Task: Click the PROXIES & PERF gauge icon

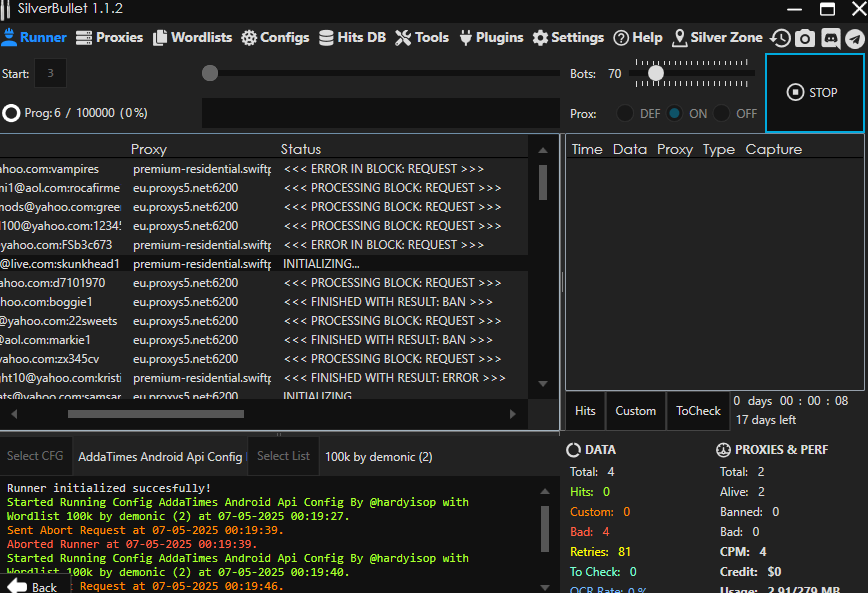Action: click(723, 450)
